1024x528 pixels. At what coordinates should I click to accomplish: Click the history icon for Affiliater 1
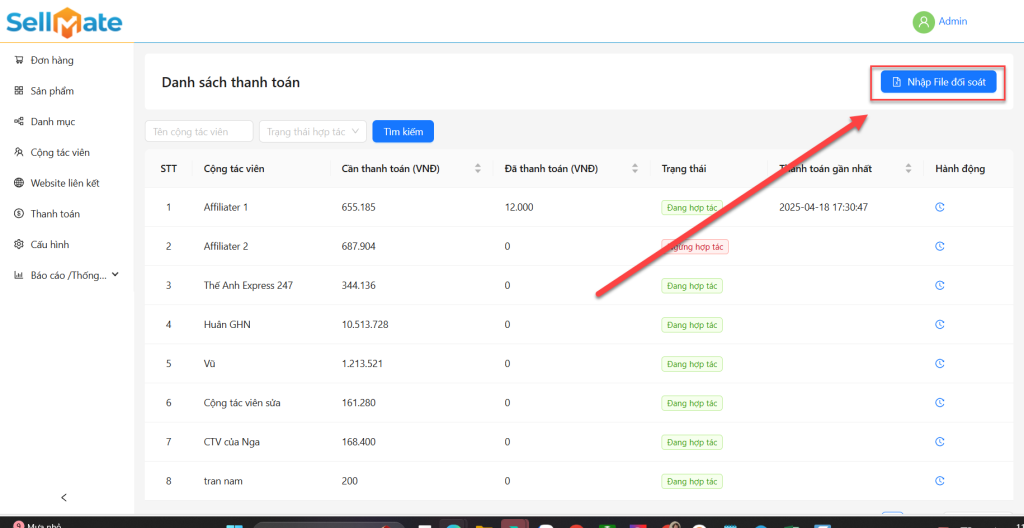pos(939,207)
